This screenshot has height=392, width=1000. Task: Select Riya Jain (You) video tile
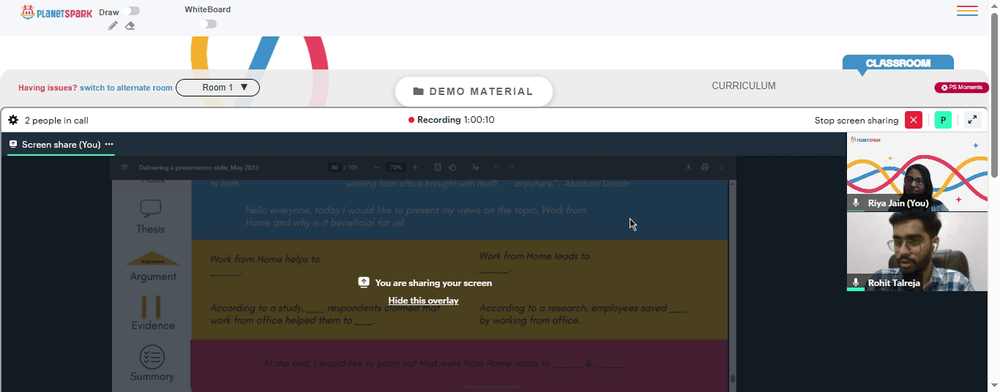point(917,172)
